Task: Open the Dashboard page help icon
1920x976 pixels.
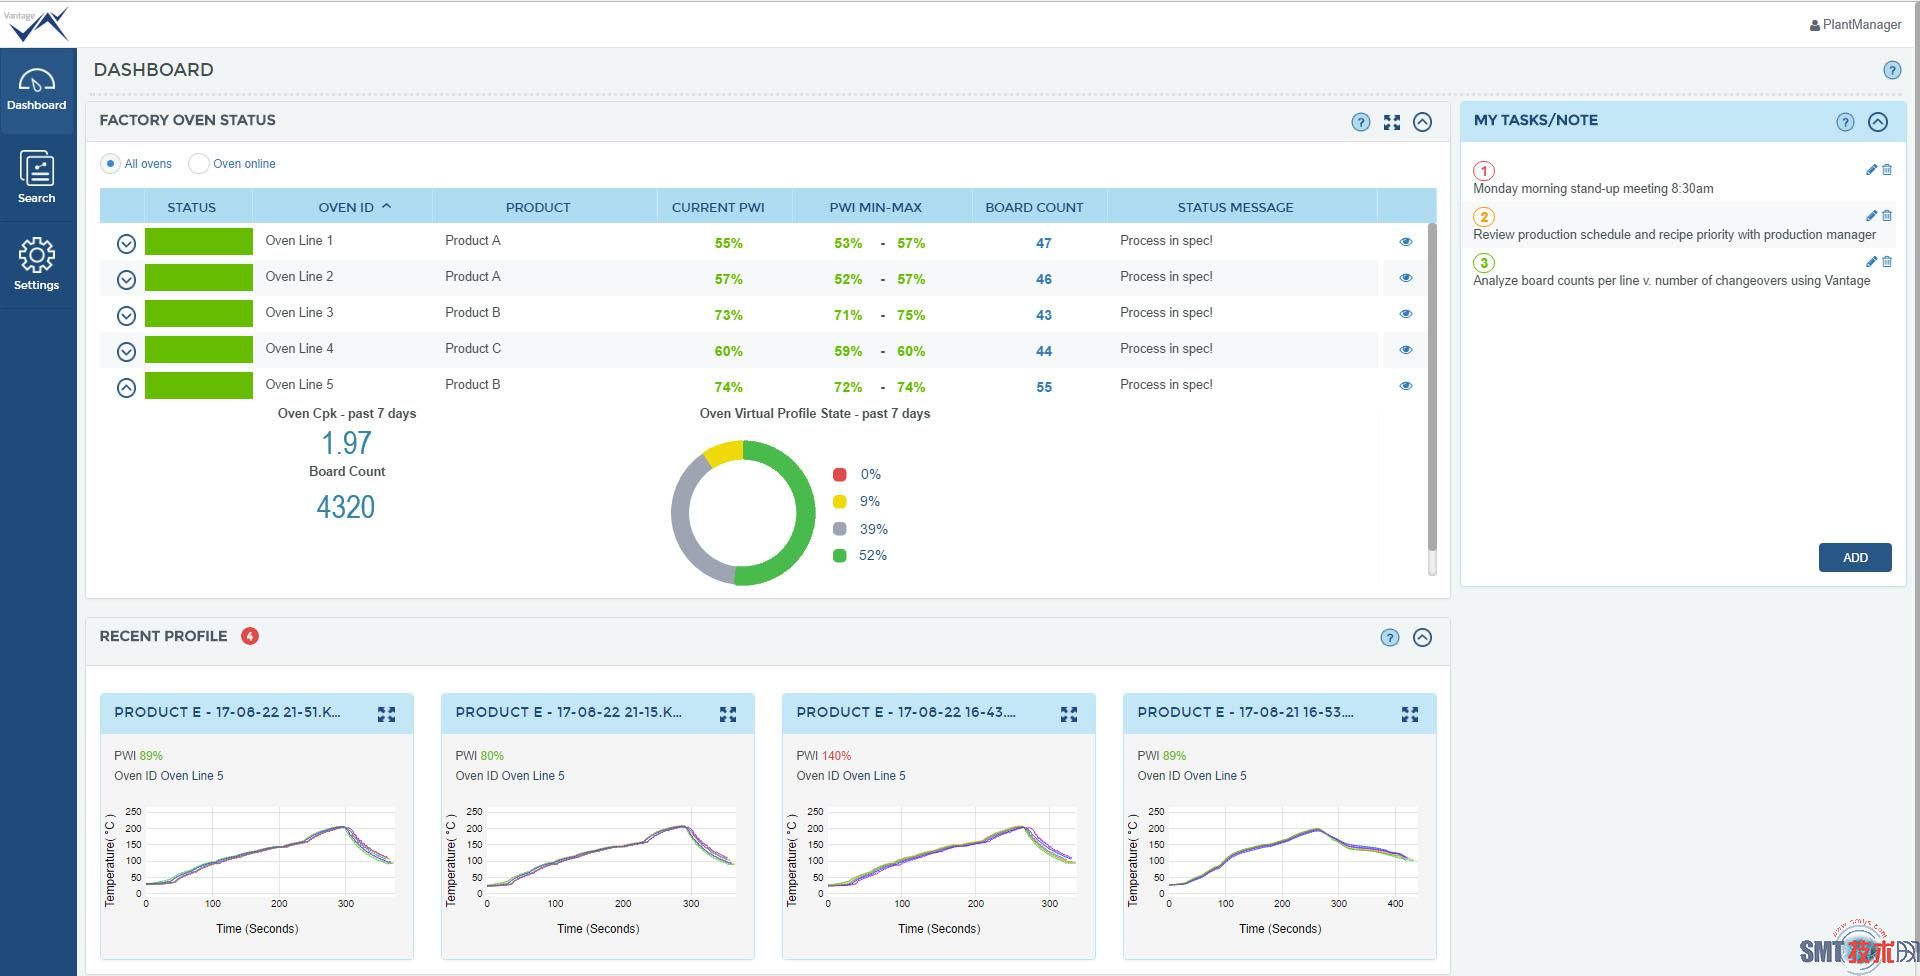Action: point(1892,70)
